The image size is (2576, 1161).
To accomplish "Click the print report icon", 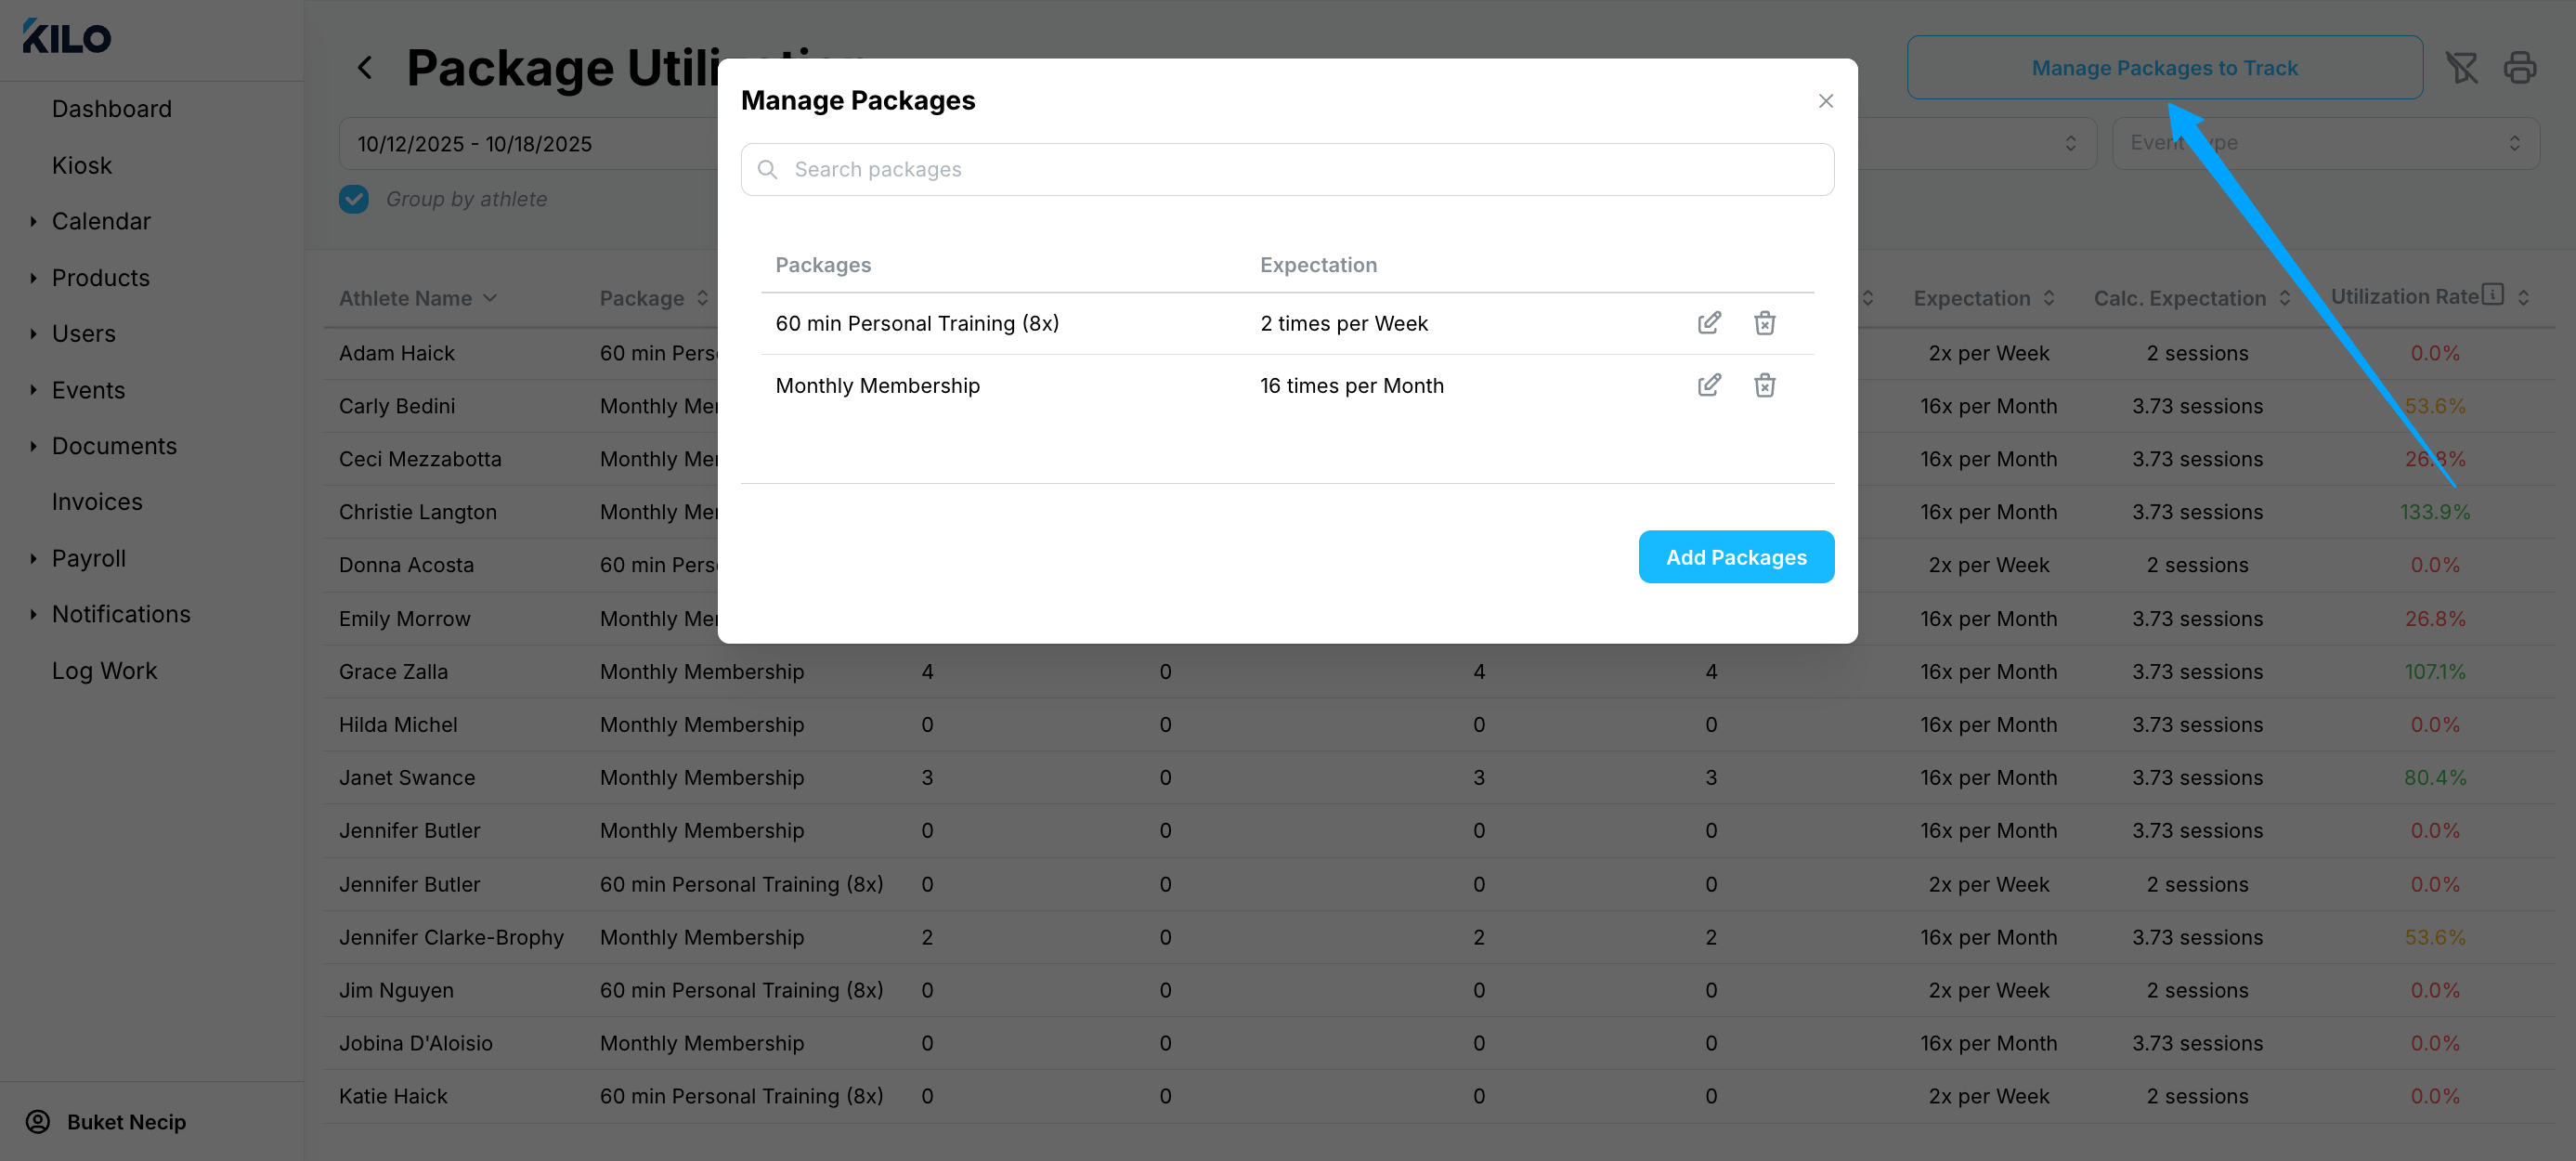I will [x=2519, y=68].
